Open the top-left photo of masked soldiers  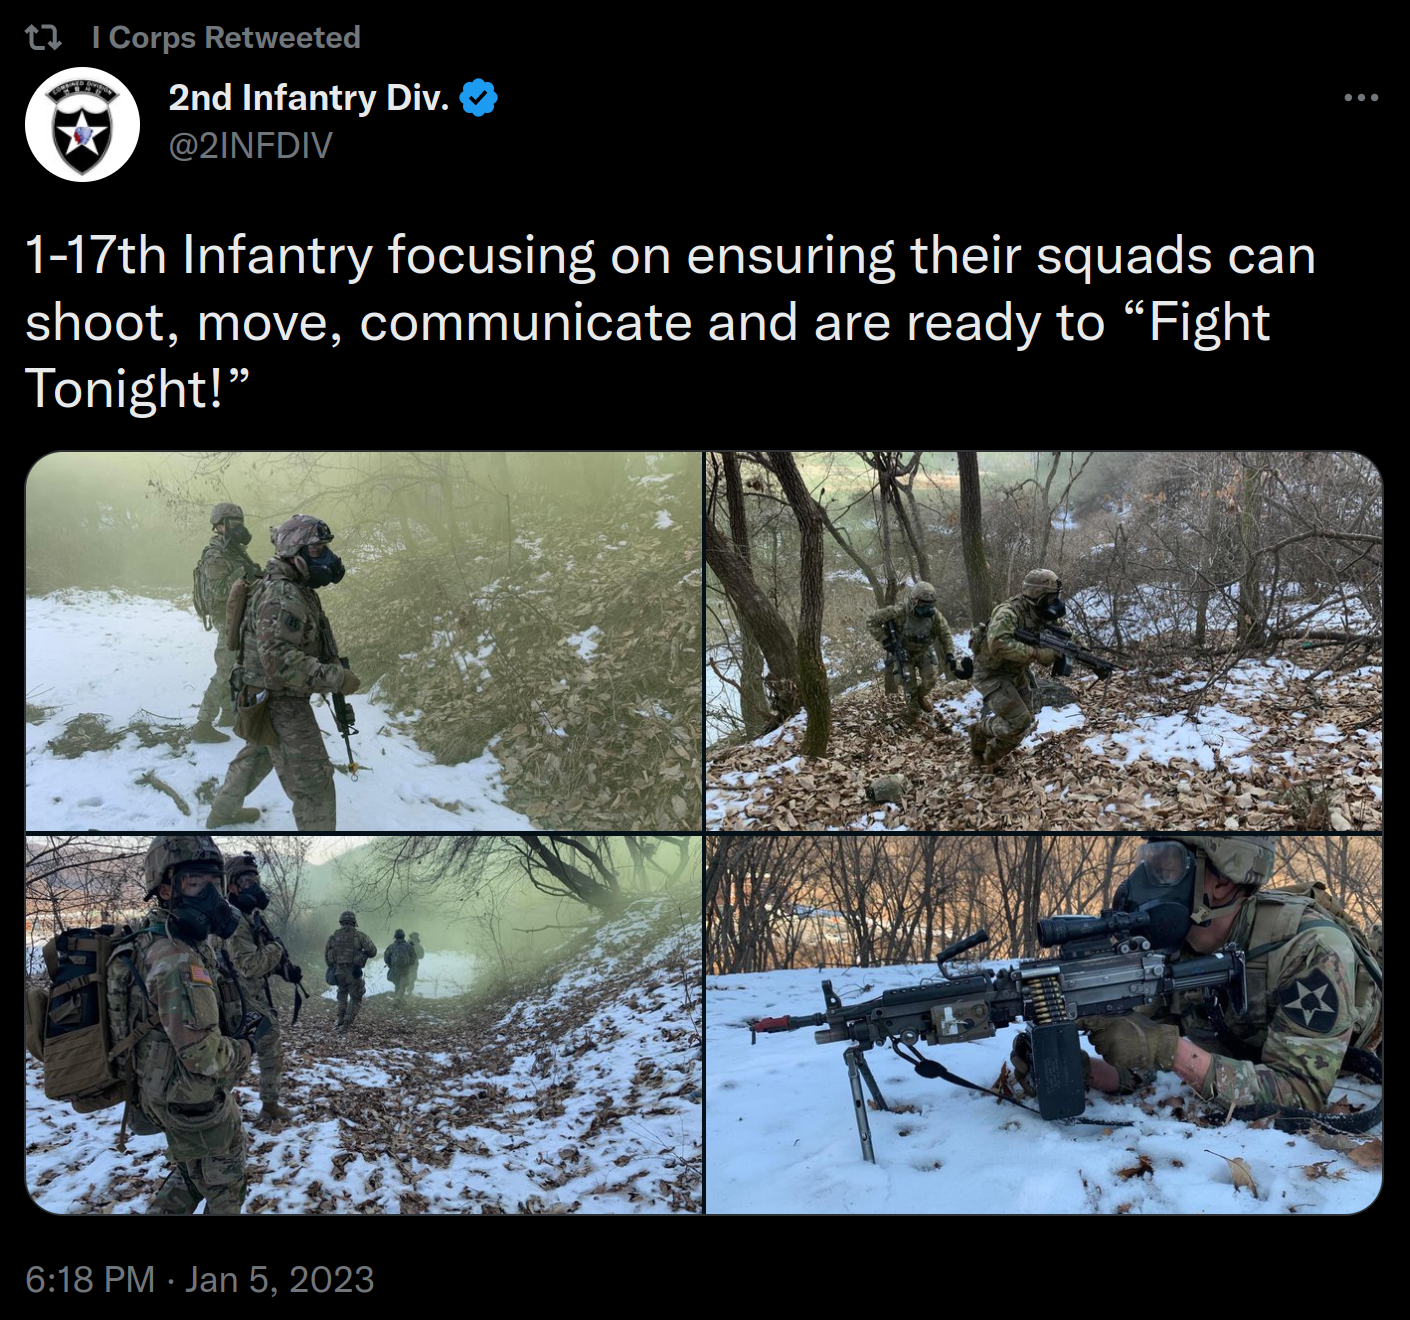point(364,641)
